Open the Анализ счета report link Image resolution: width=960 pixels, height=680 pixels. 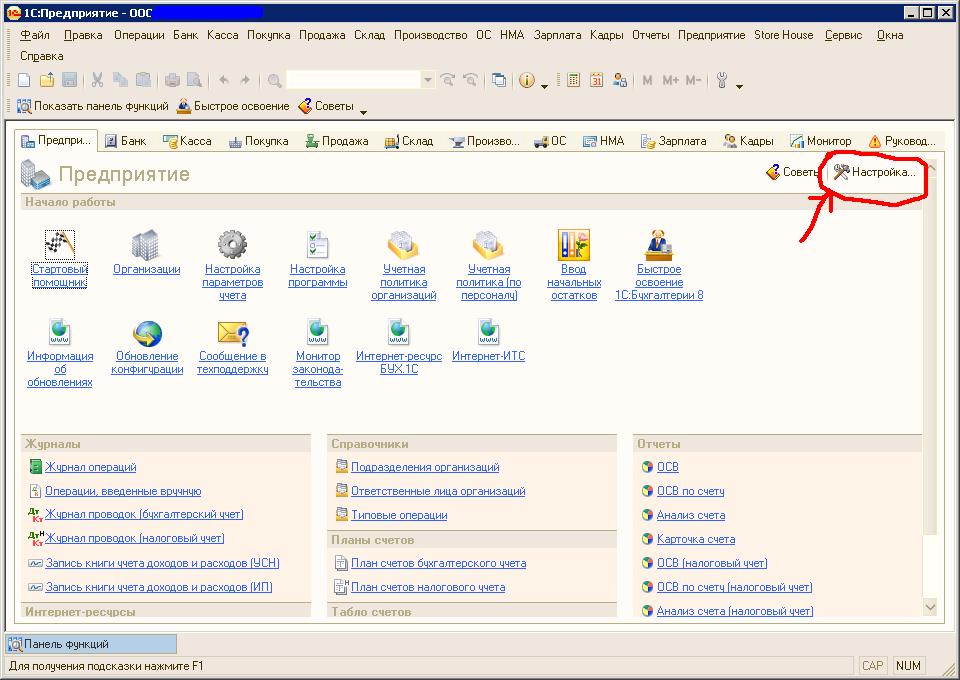pos(691,515)
